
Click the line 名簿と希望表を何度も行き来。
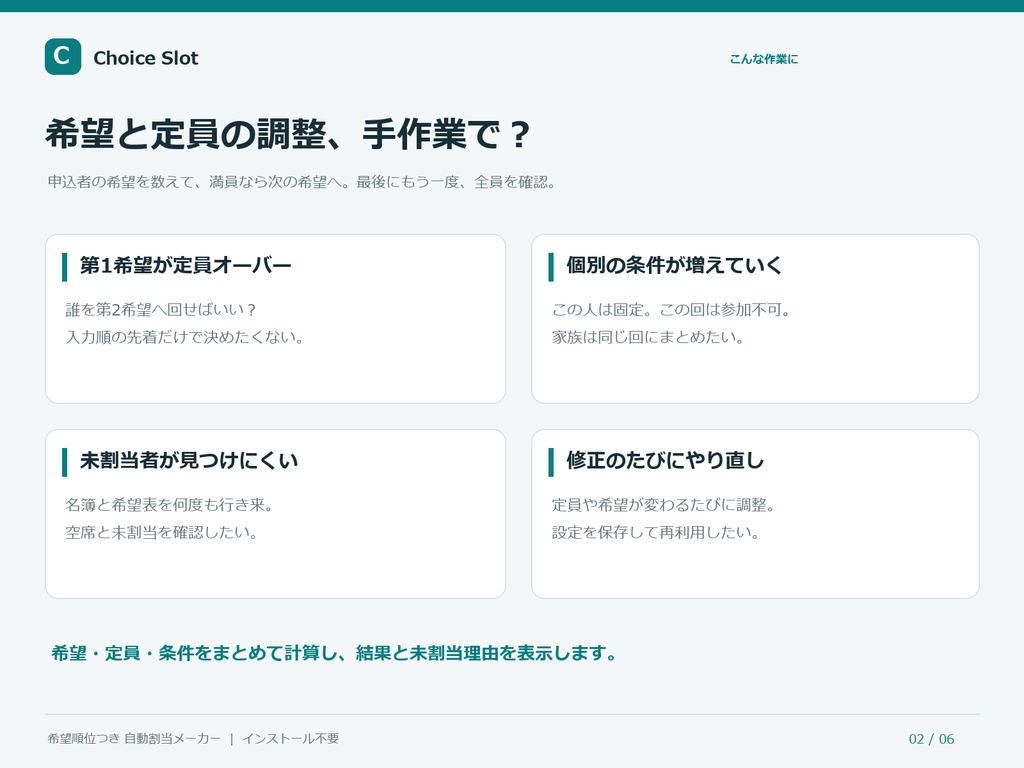point(169,505)
